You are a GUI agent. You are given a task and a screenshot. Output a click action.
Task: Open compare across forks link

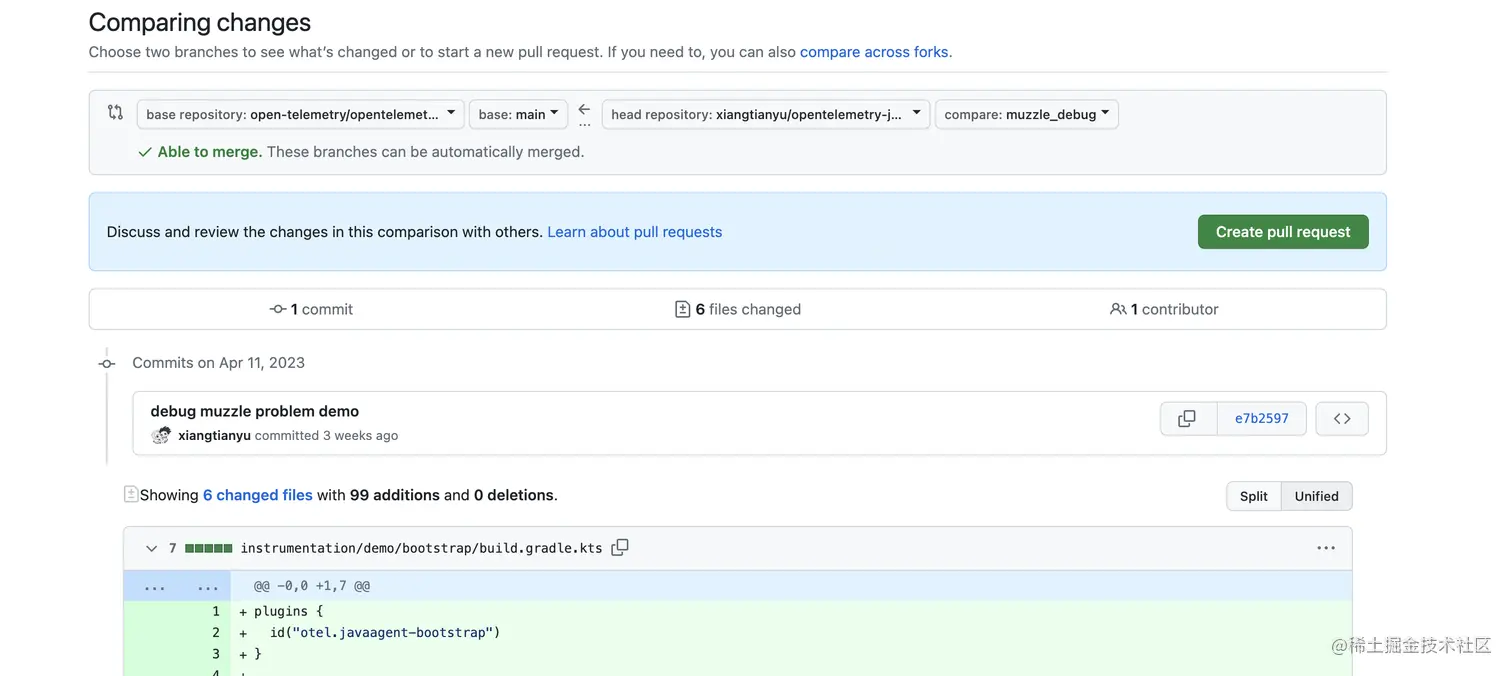click(874, 52)
